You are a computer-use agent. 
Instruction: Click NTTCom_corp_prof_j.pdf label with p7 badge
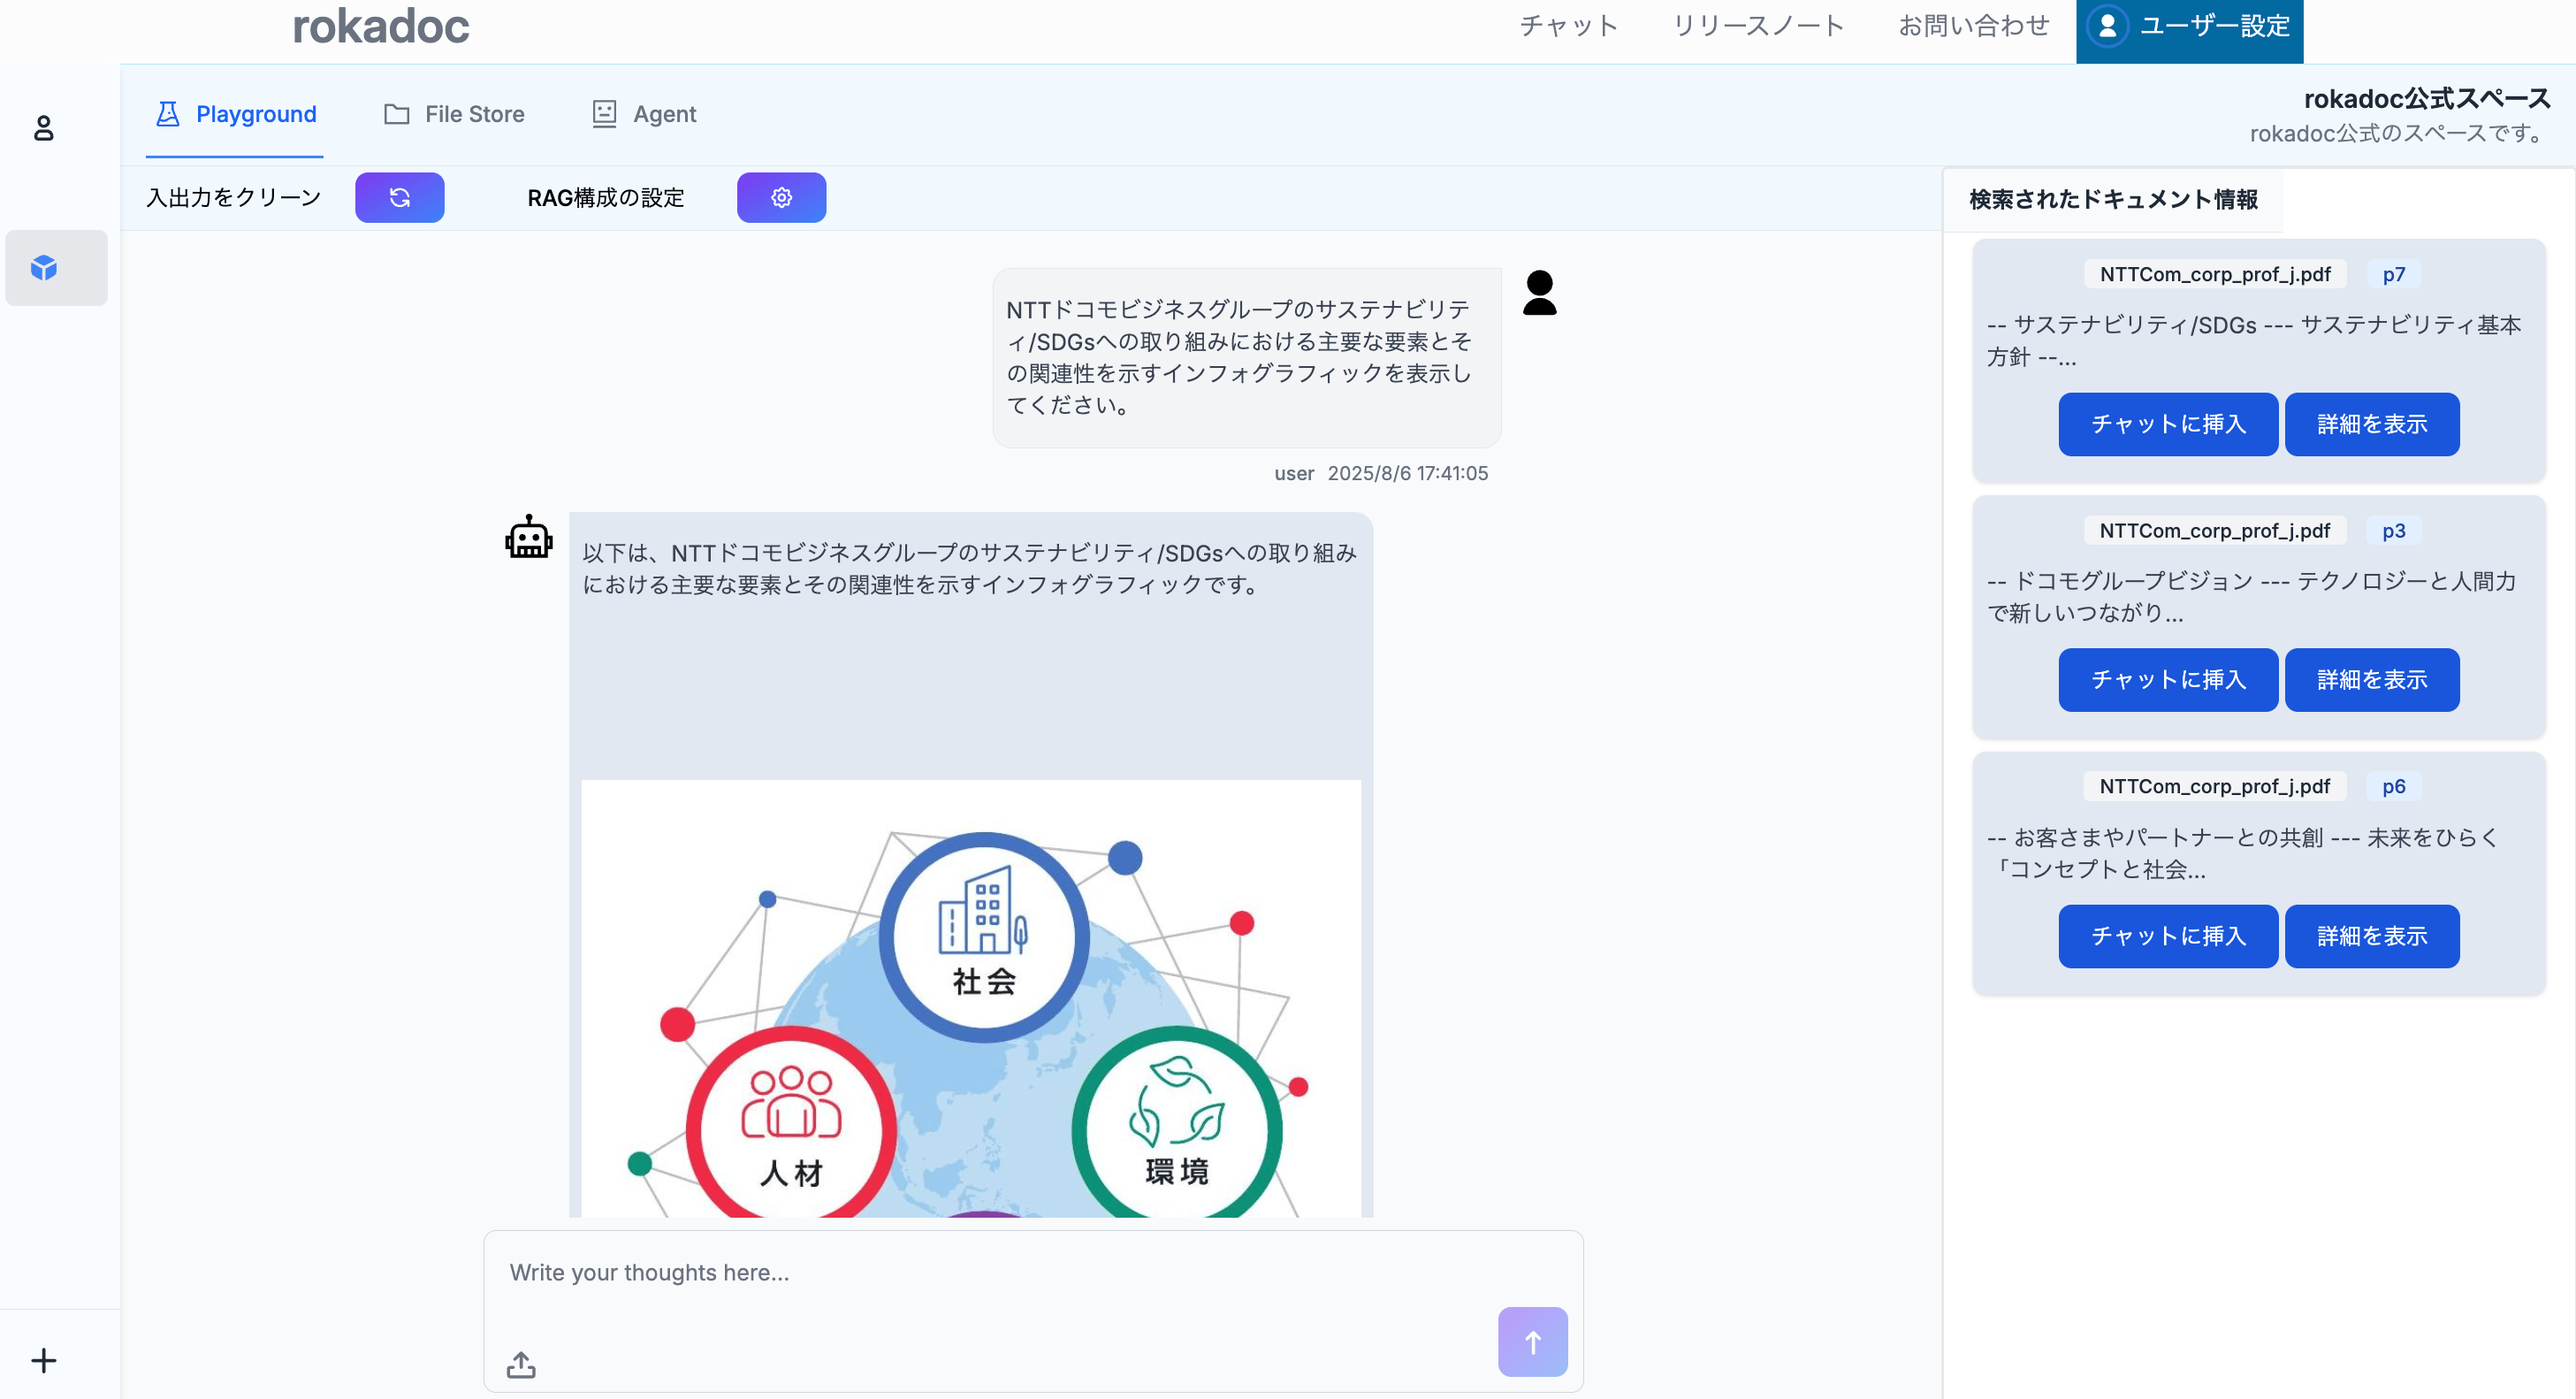click(2215, 274)
